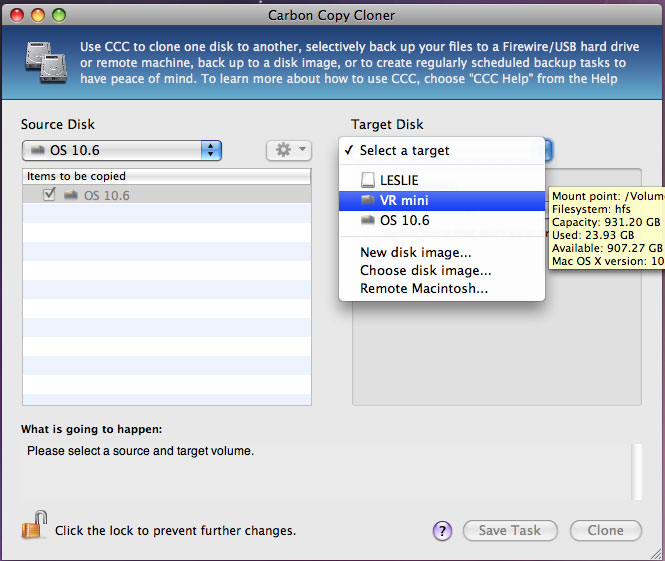Select VR mini as the target disk
The height and width of the screenshot is (561, 665).
(441, 200)
